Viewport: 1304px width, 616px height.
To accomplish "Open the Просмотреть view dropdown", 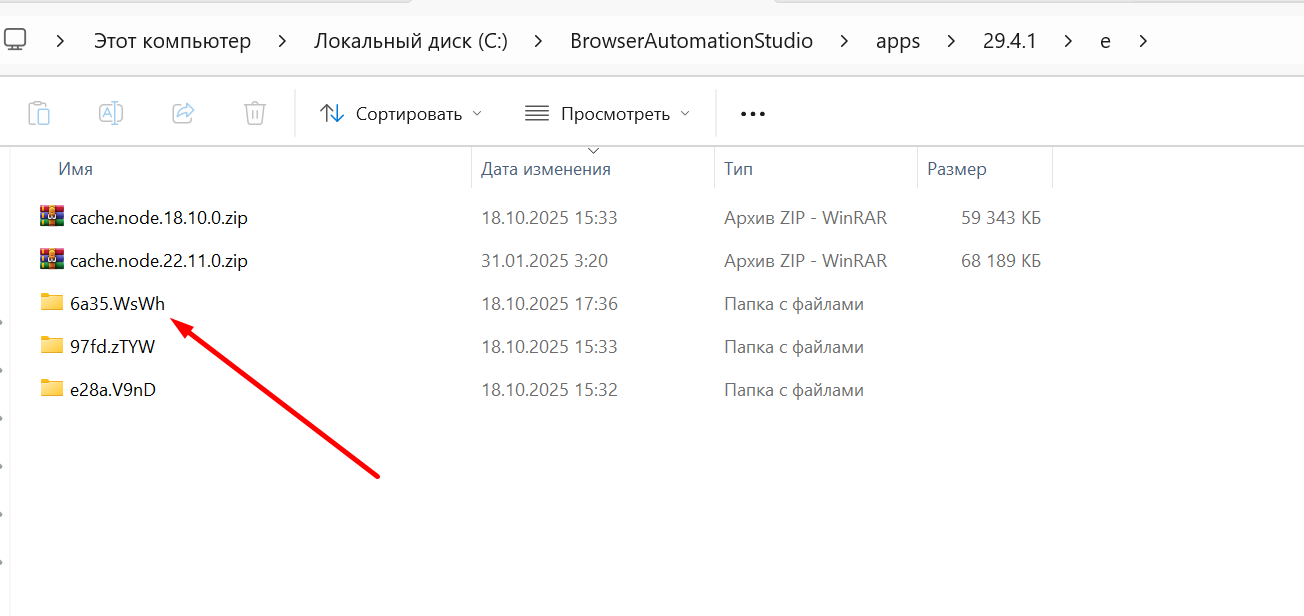I will coord(607,114).
